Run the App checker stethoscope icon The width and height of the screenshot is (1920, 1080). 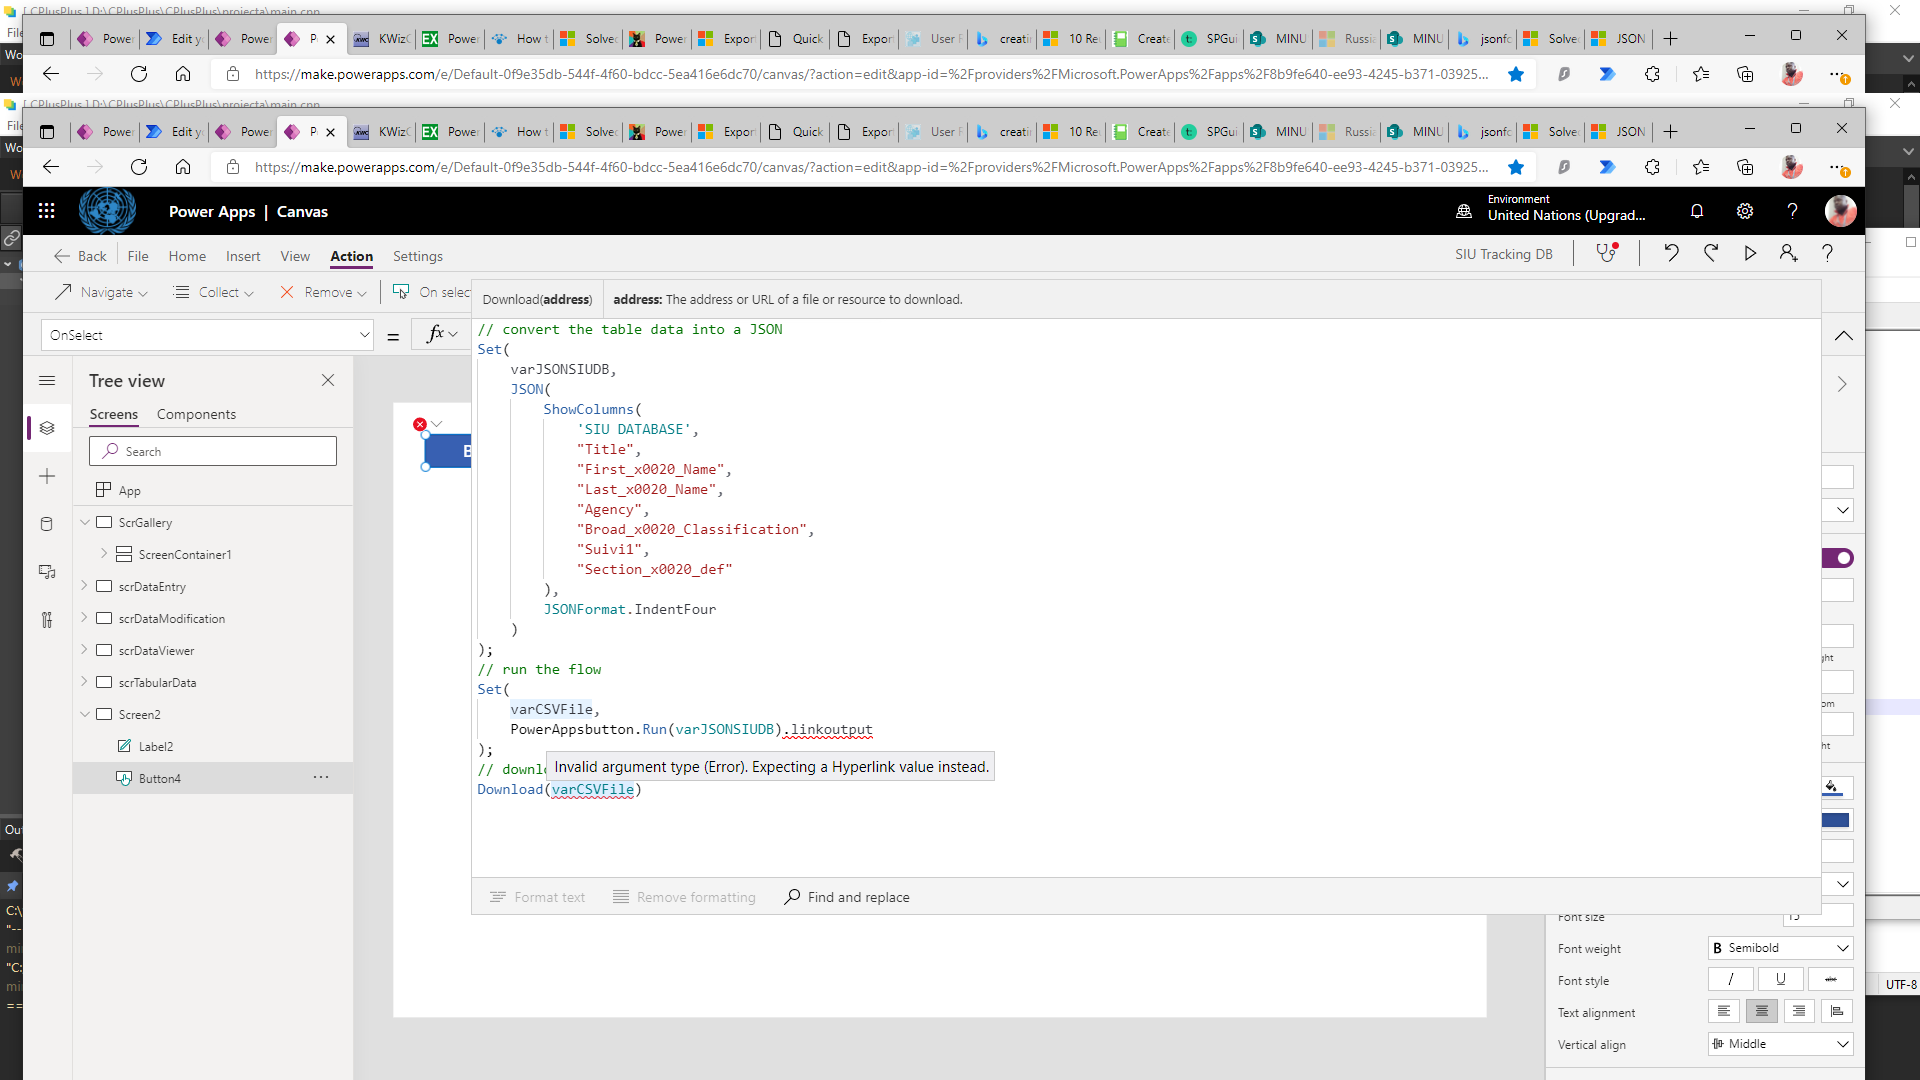click(x=1606, y=253)
